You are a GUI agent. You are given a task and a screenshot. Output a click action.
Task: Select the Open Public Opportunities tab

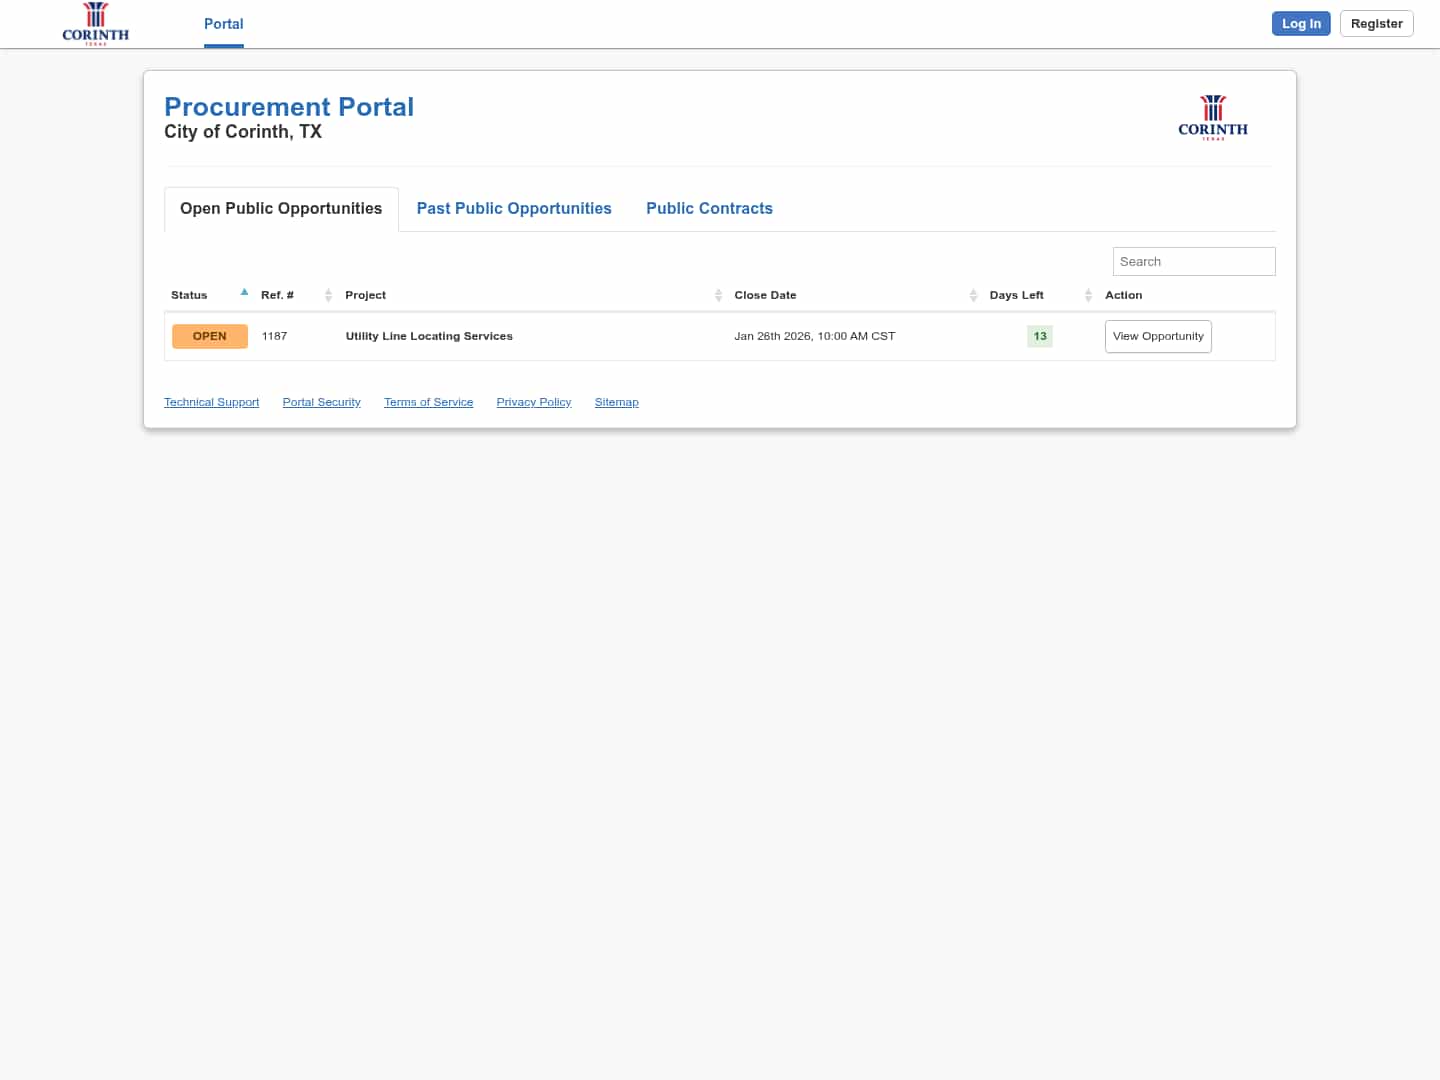click(x=281, y=208)
